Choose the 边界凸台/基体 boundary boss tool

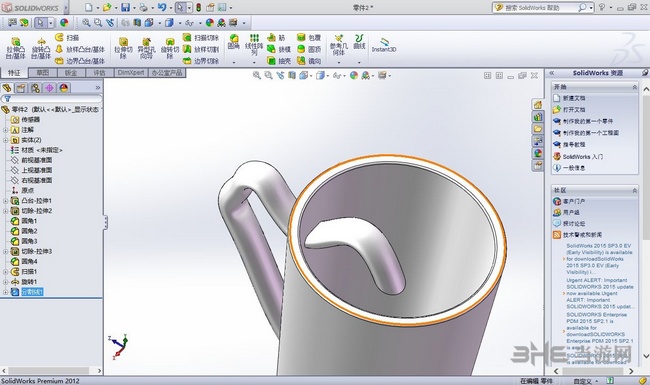pyautogui.click(x=80, y=61)
